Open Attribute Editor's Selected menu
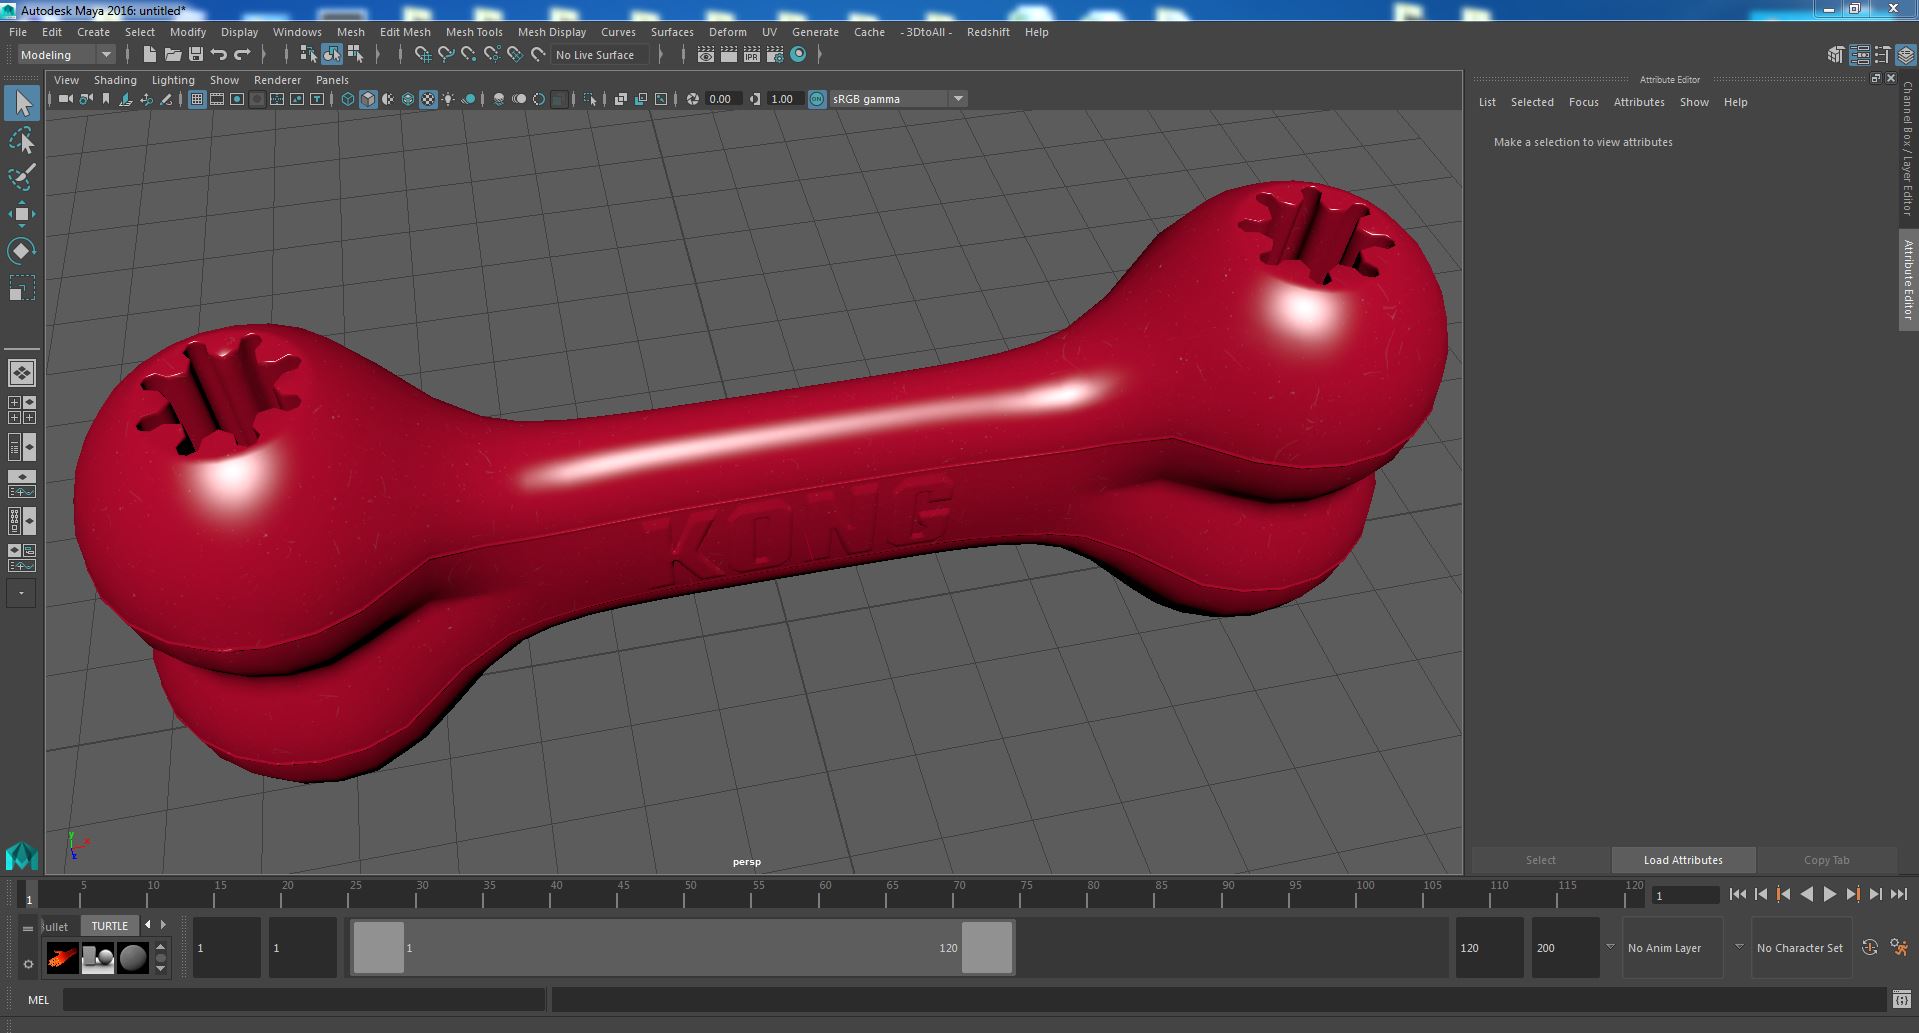Image resolution: width=1919 pixels, height=1033 pixels. pyautogui.click(x=1532, y=102)
